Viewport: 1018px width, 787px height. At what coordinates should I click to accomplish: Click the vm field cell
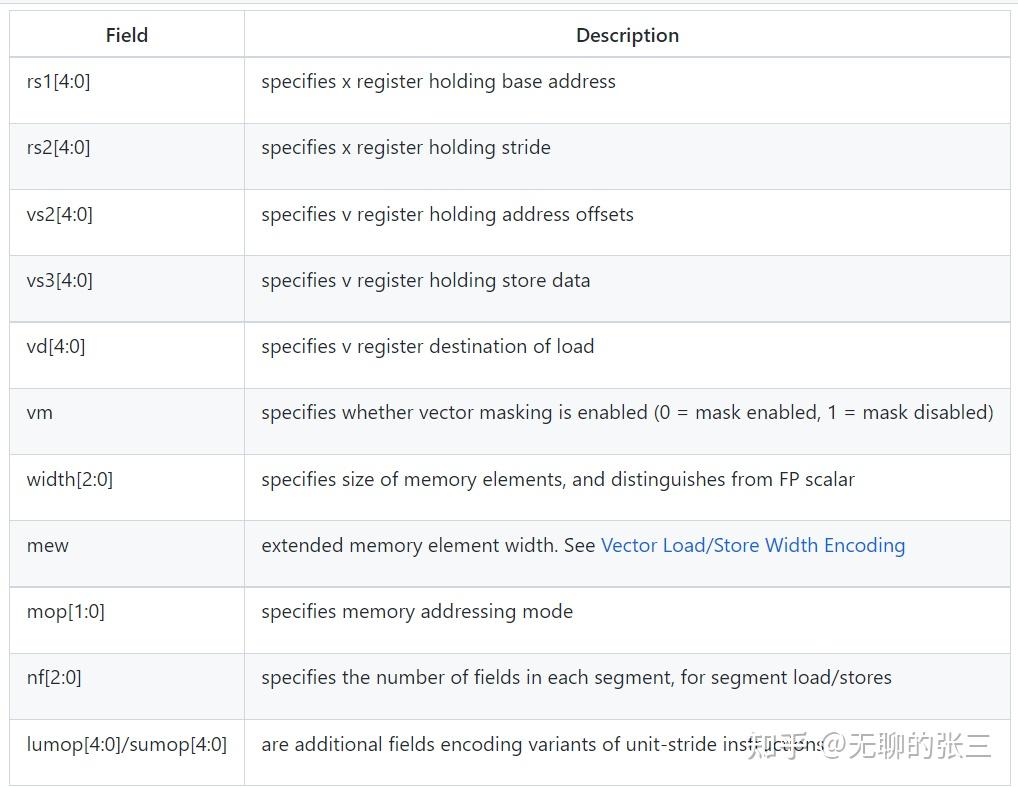pyautogui.click(x=40, y=413)
